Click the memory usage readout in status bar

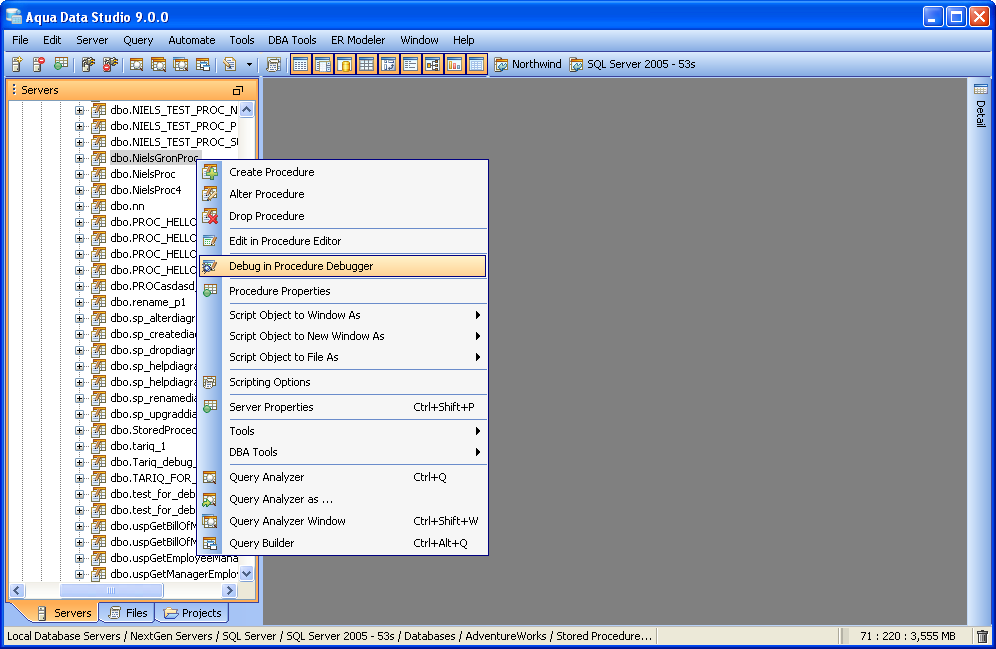[907, 636]
